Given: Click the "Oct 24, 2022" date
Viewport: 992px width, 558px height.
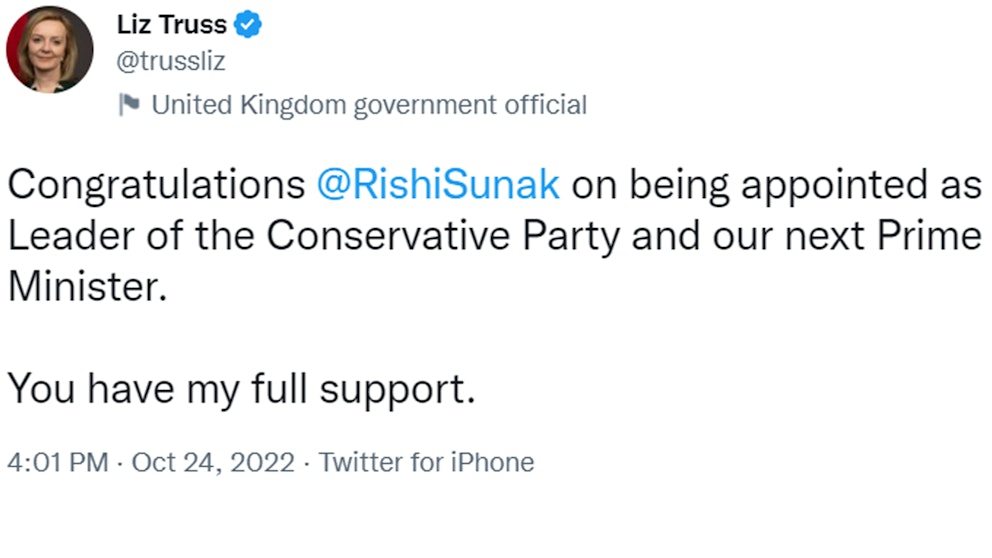Looking at the screenshot, I should click(x=213, y=463).
